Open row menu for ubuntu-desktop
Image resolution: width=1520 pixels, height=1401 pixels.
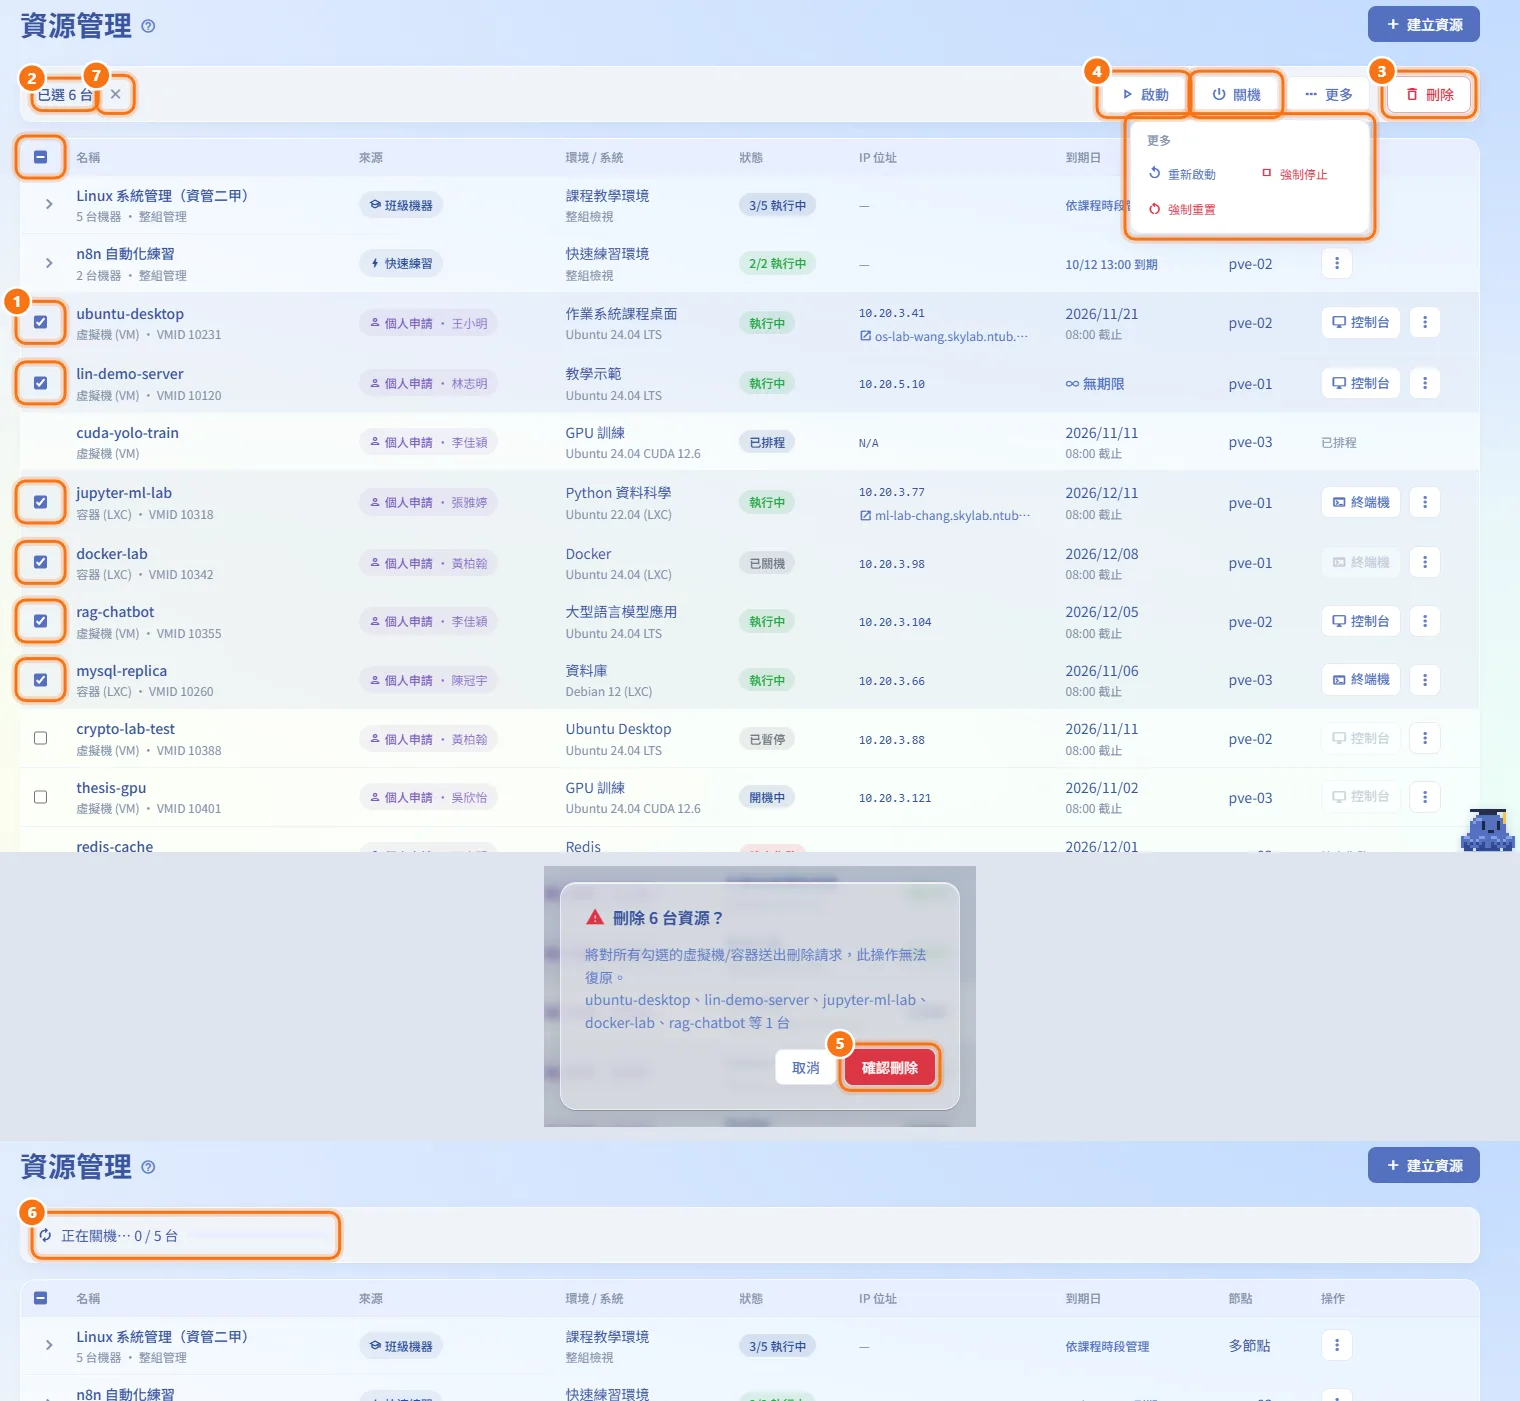point(1425,322)
